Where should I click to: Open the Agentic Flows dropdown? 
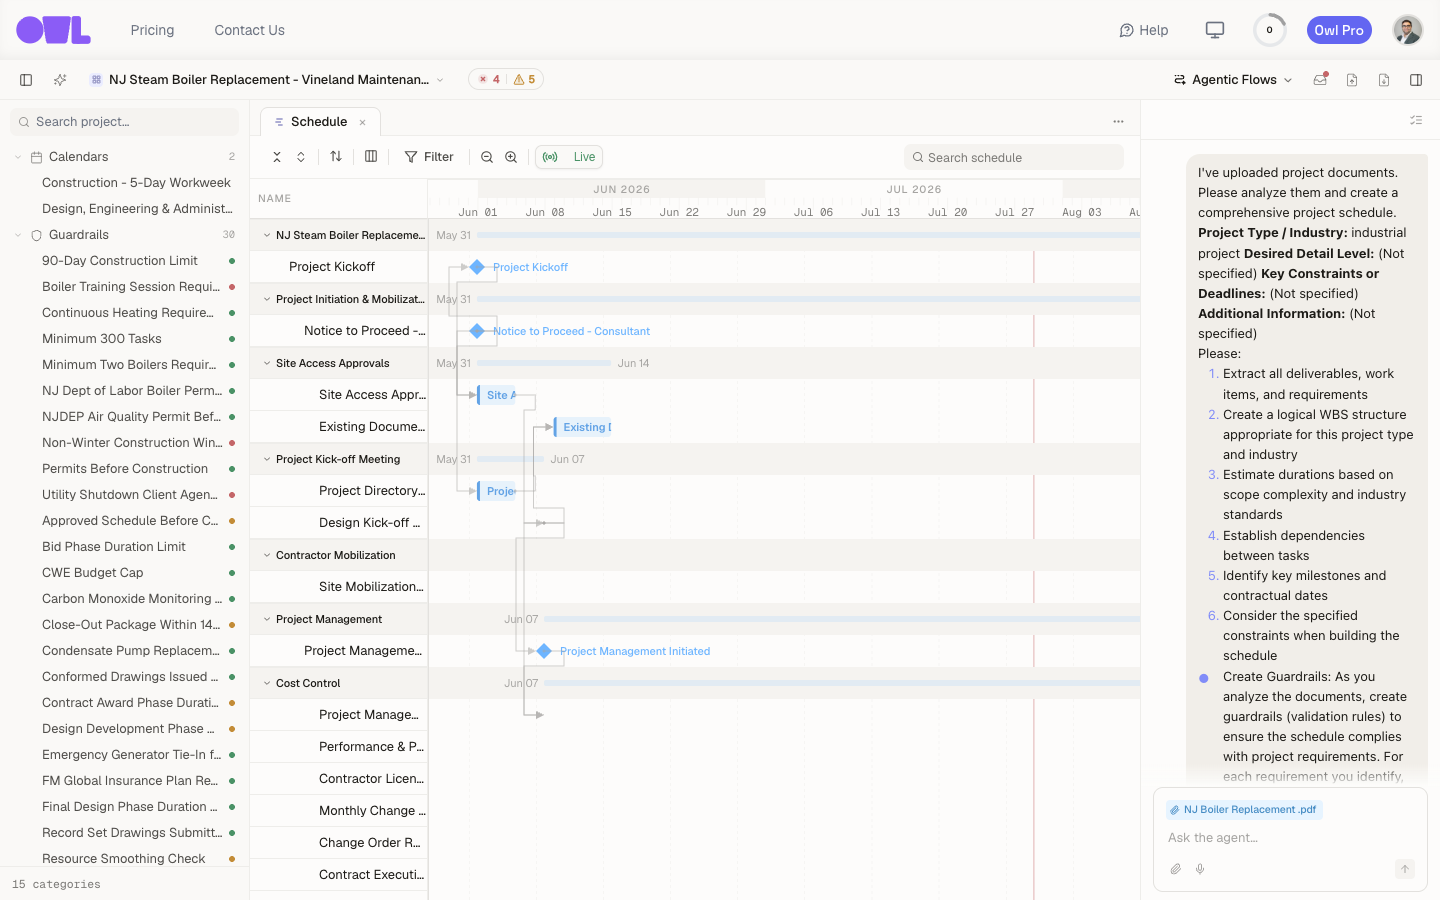1233,80
